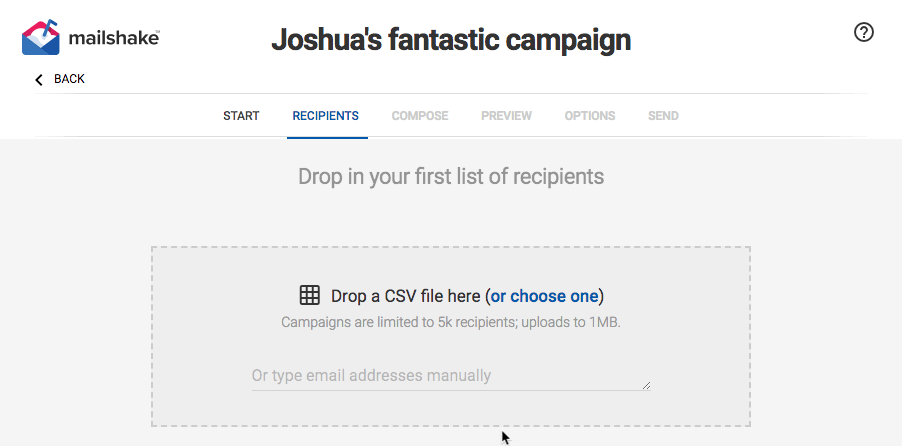Viewport: 902px width, 446px height.
Task: Click the CSV spreadsheet grid icon
Action: [x=309, y=295]
